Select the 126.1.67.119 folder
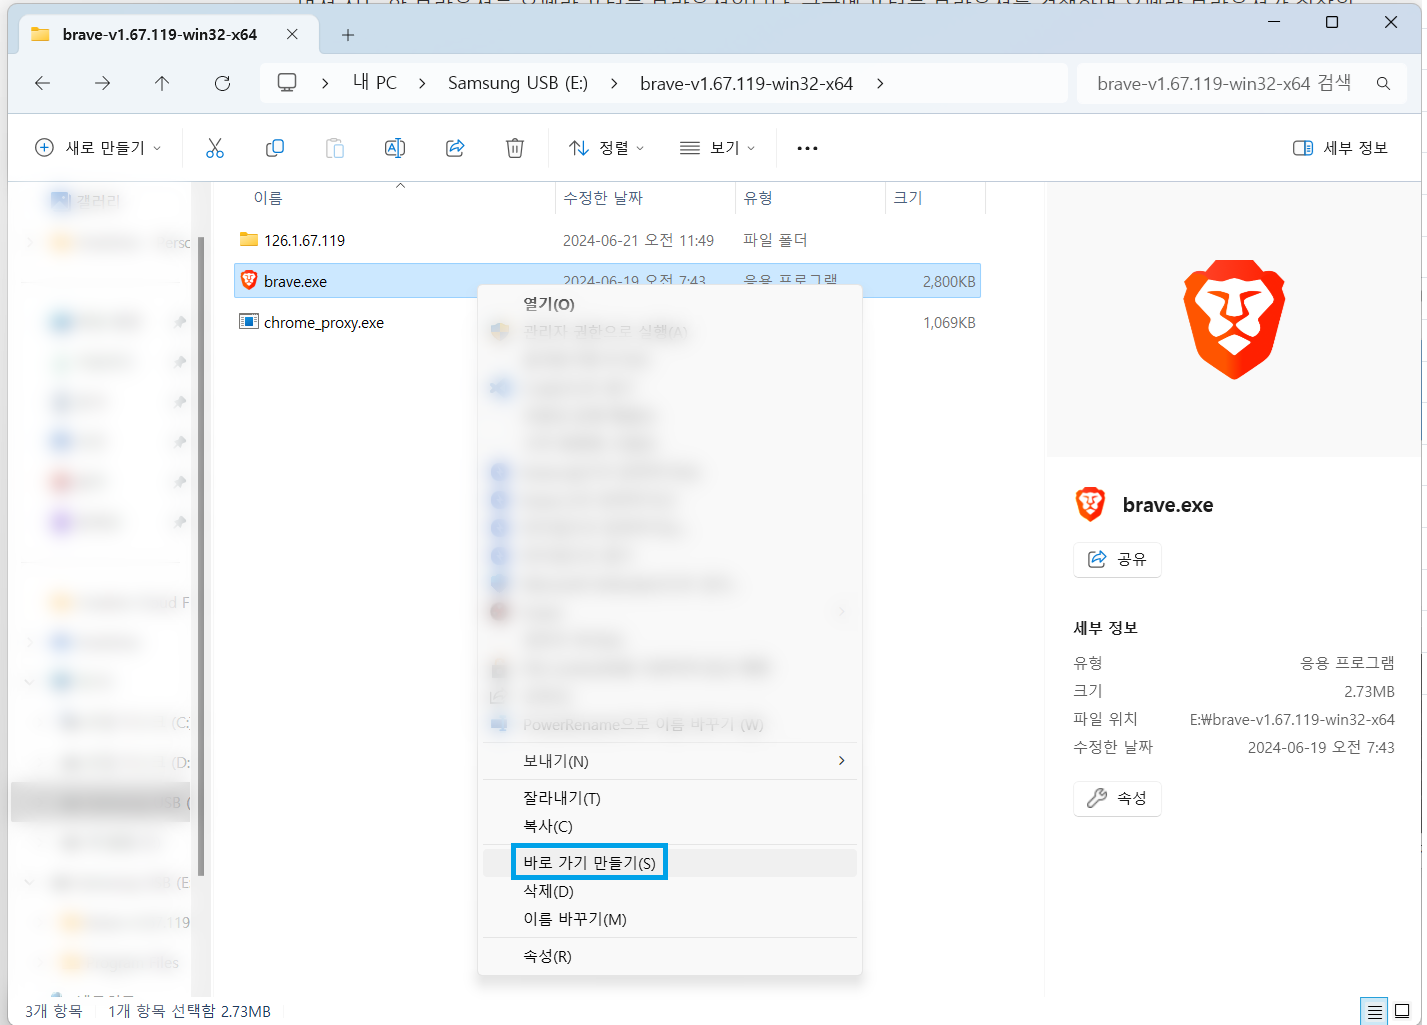 point(304,240)
